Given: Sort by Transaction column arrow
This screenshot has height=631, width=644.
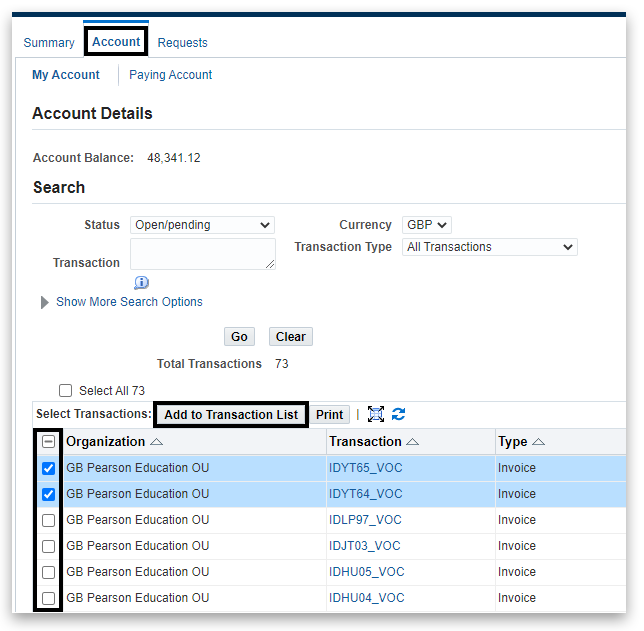Looking at the screenshot, I should [x=413, y=442].
